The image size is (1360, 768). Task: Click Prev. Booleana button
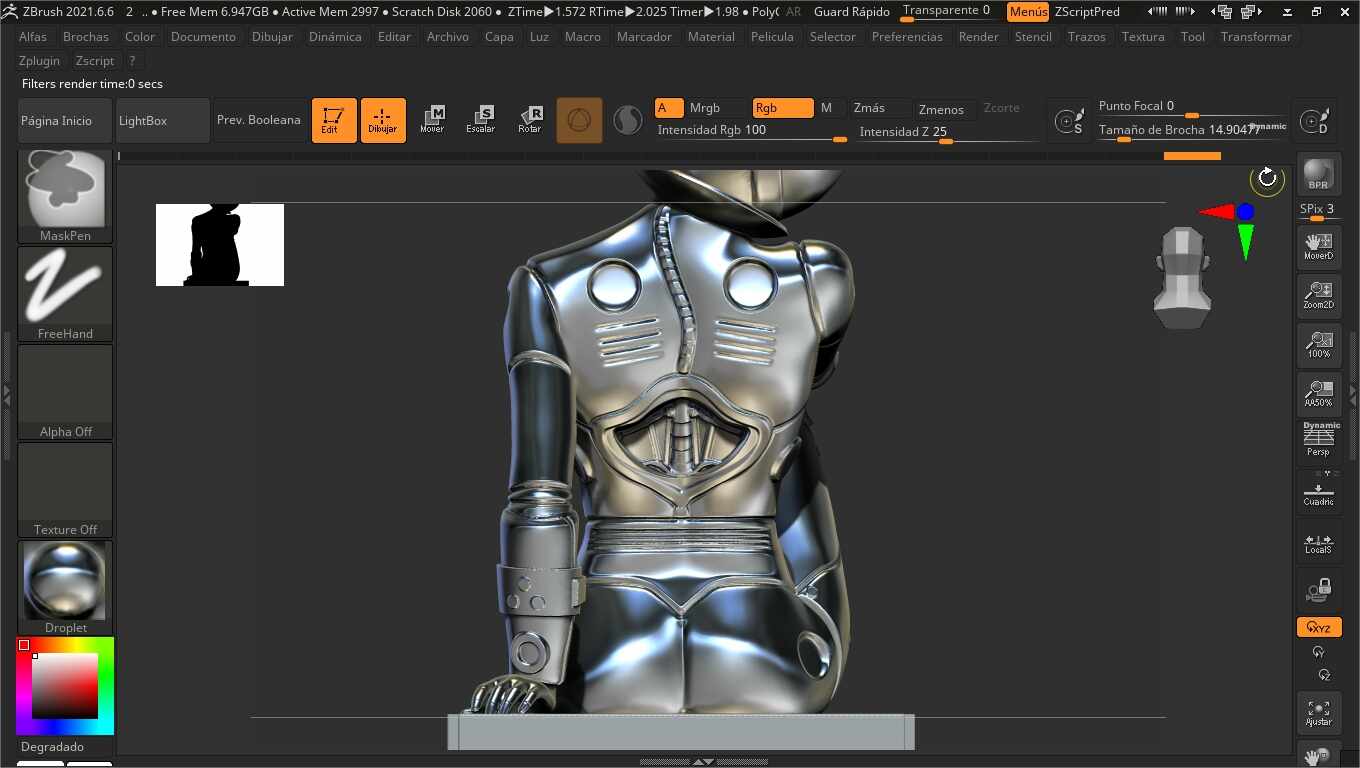(259, 120)
